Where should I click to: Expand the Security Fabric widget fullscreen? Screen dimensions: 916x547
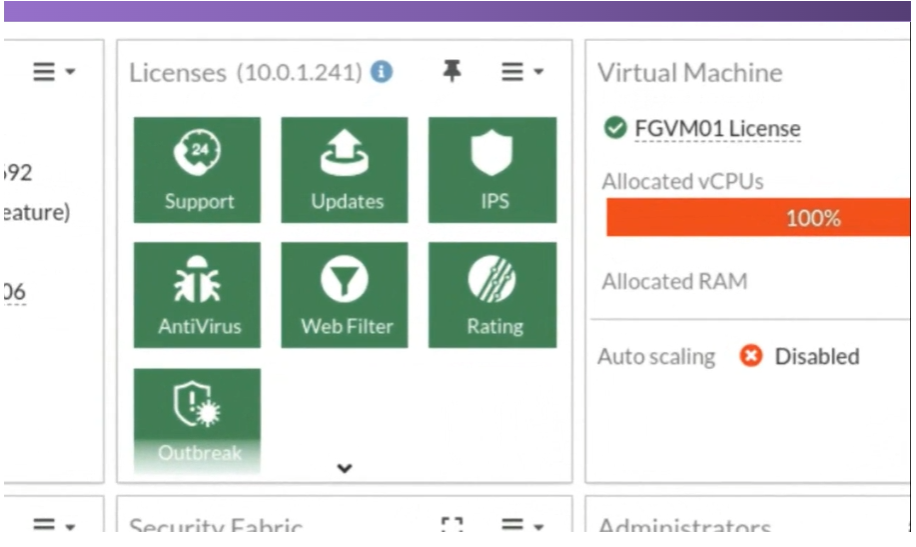[x=452, y=524]
